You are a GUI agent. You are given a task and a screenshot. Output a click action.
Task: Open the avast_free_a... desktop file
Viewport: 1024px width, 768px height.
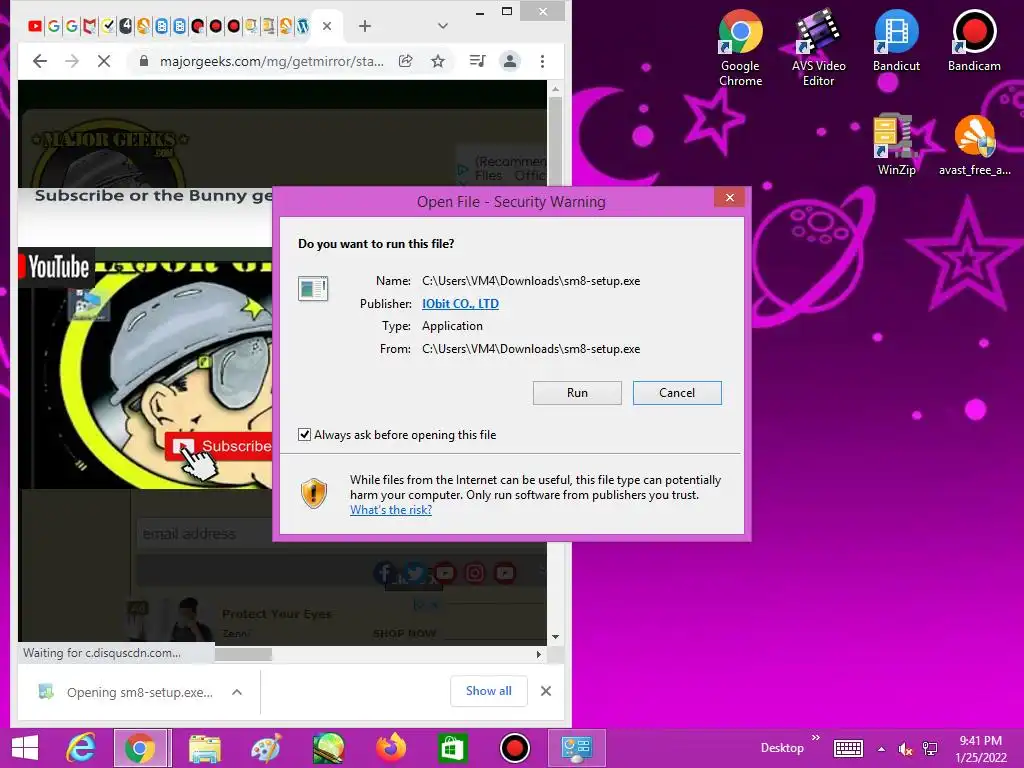pyautogui.click(x=974, y=144)
